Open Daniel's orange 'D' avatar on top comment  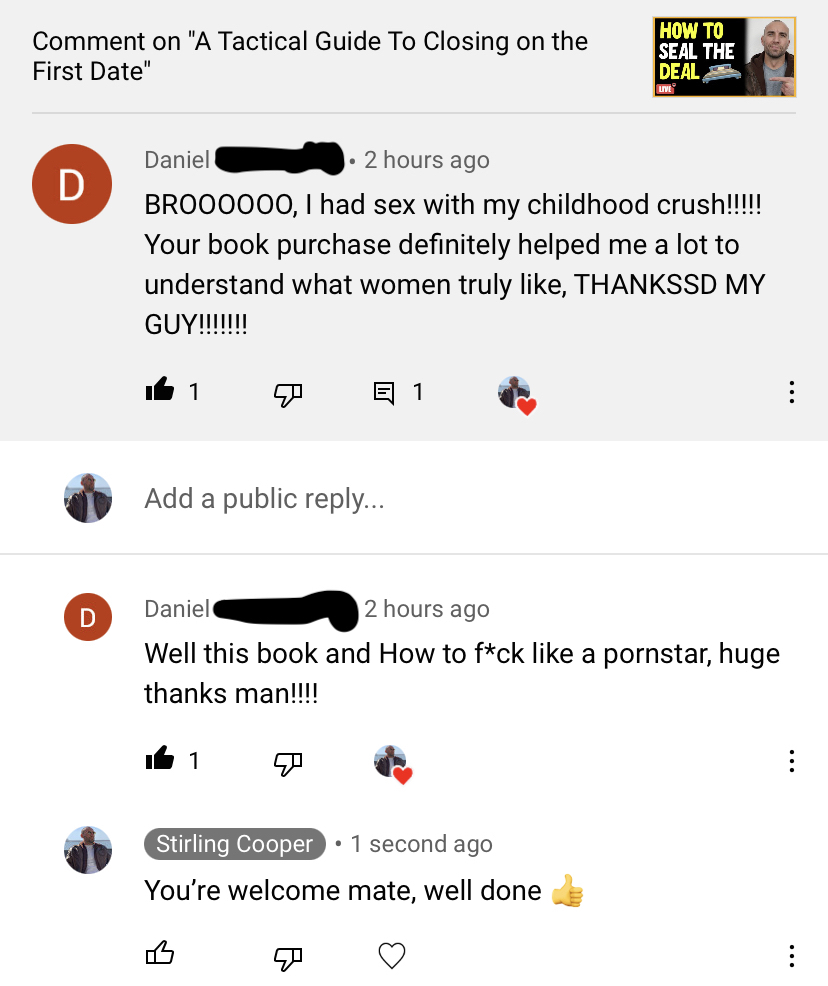tap(72, 184)
